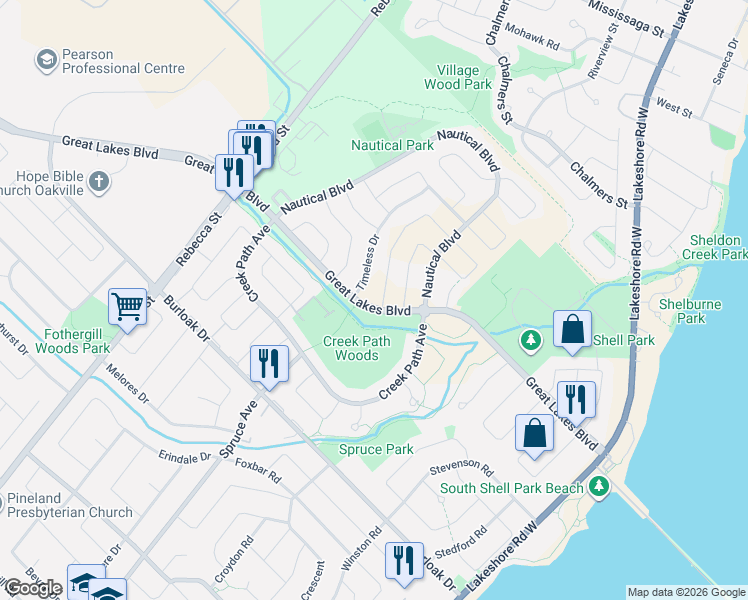Click the Hope Bible Church cross icon
This screenshot has height=600, width=748.
[x=99, y=182]
